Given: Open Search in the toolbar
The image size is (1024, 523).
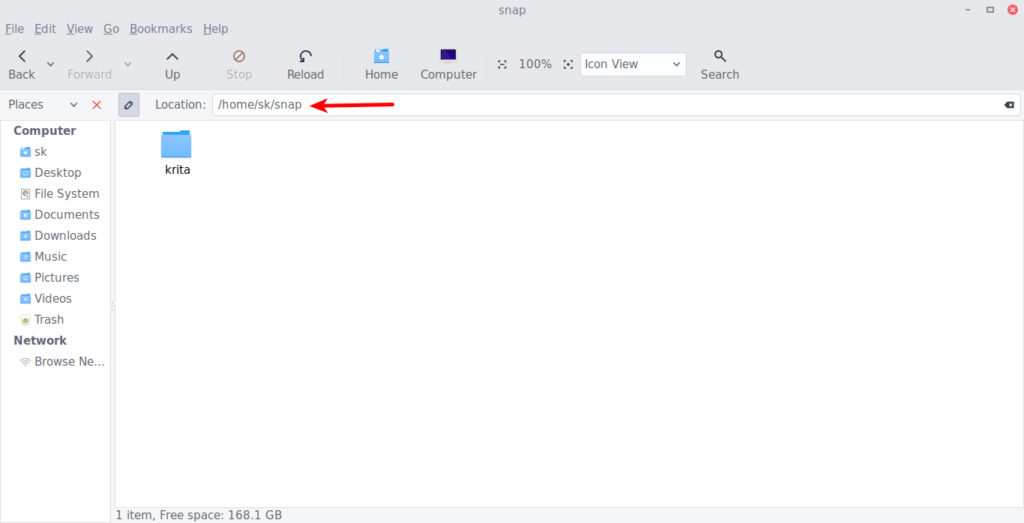Looking at the screenshot, I should (x=720, y=65).
